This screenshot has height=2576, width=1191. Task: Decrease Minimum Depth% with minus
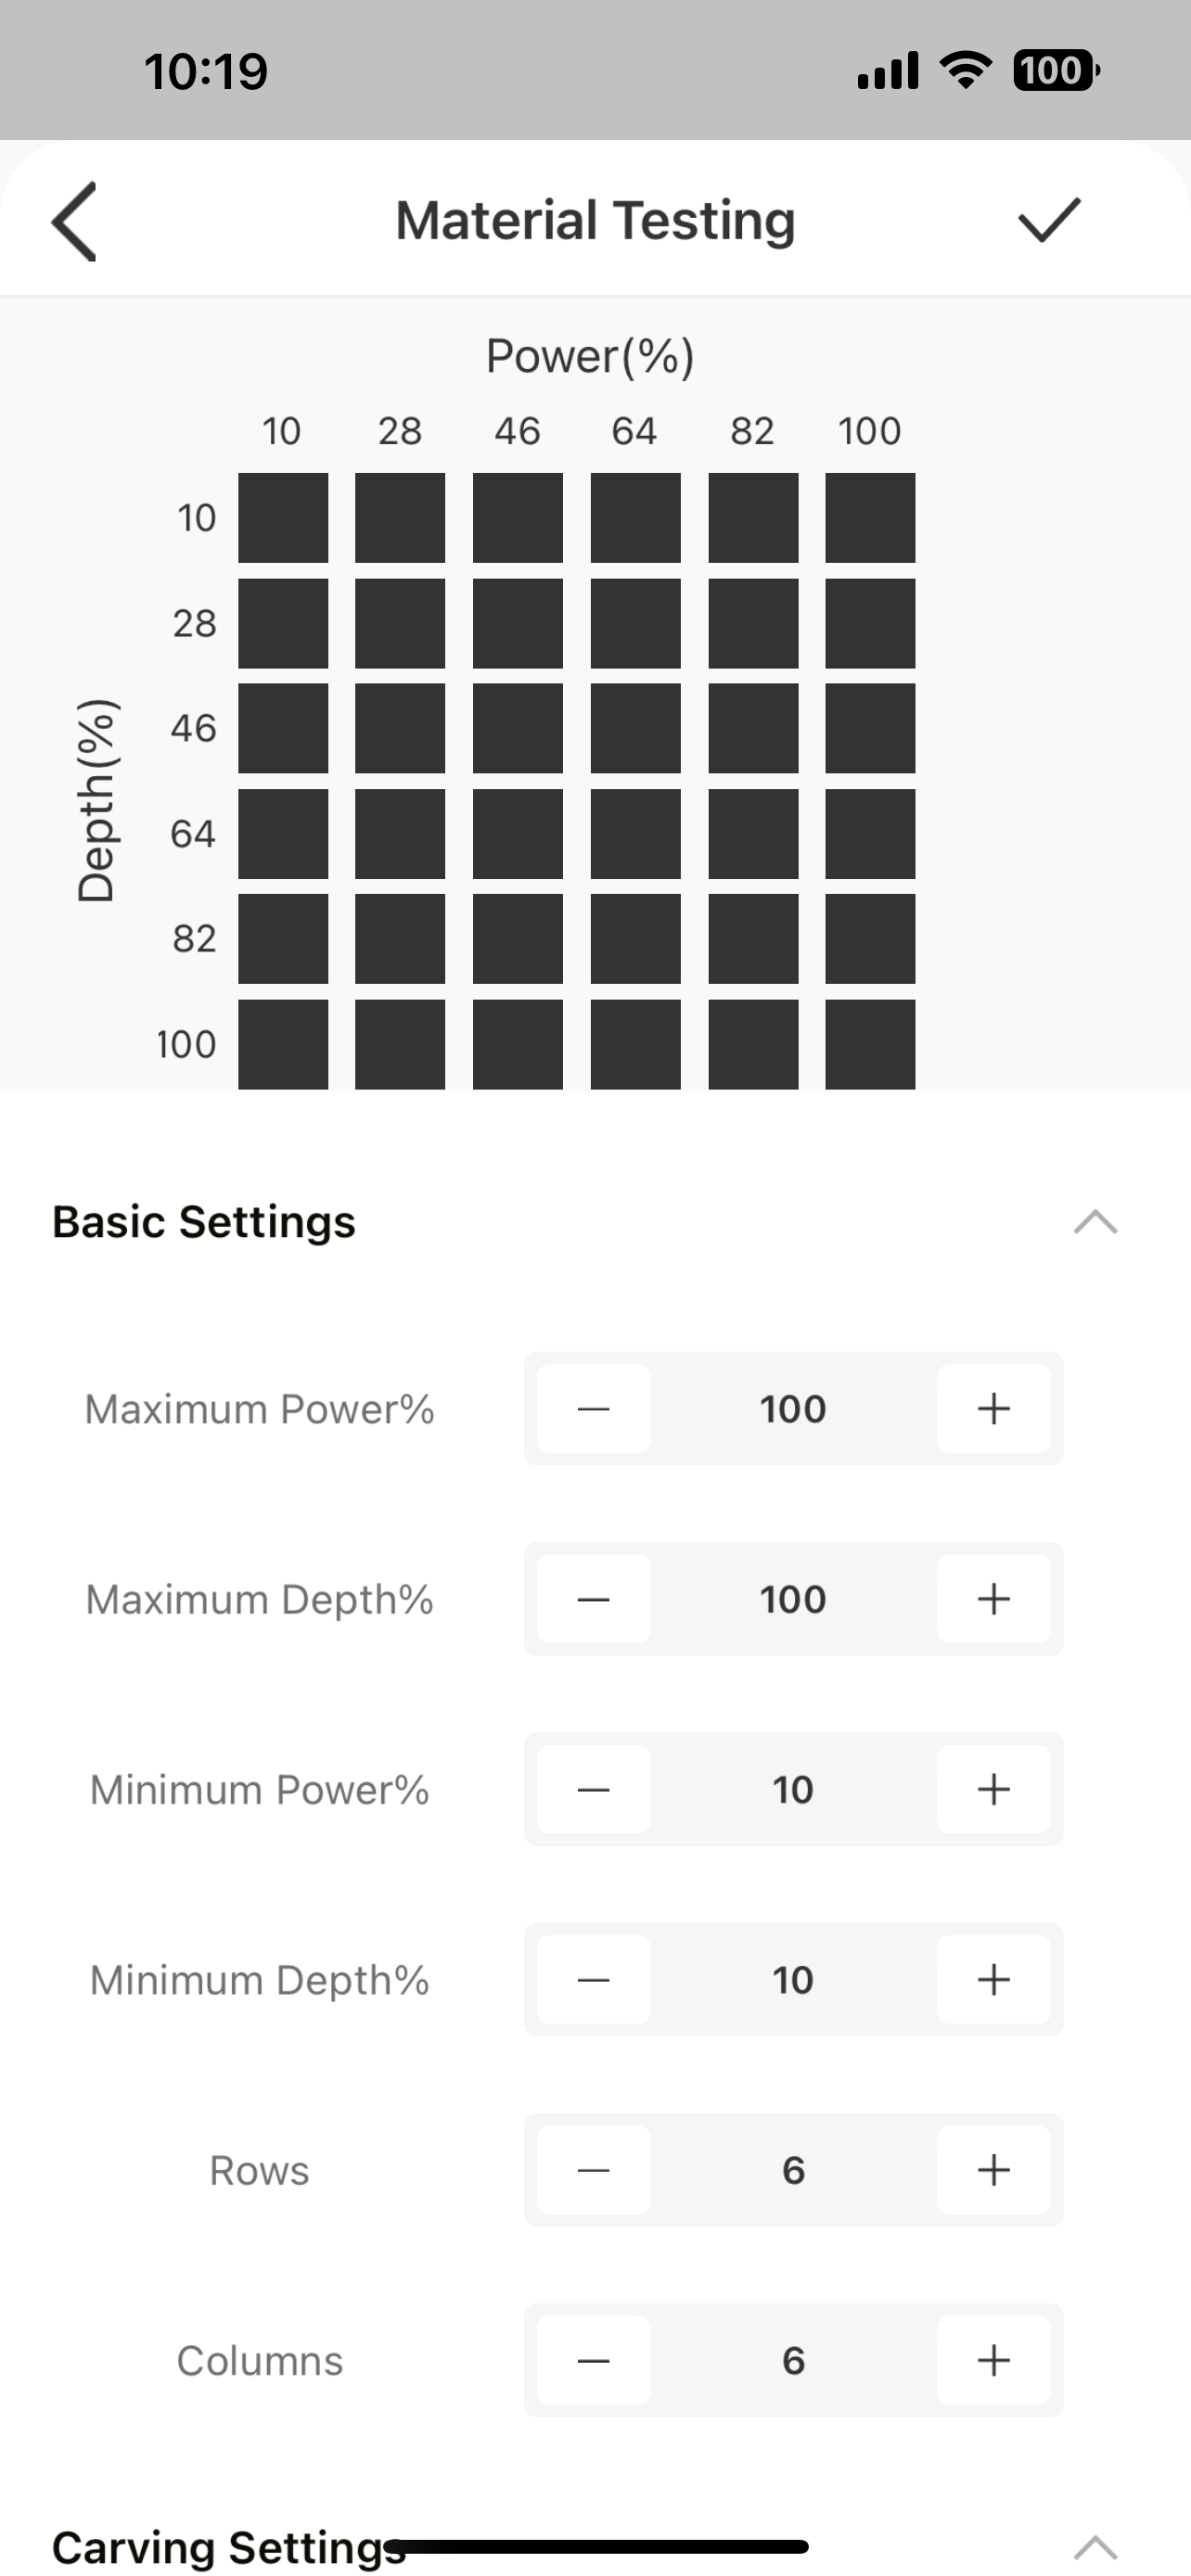click(594, 1979)
